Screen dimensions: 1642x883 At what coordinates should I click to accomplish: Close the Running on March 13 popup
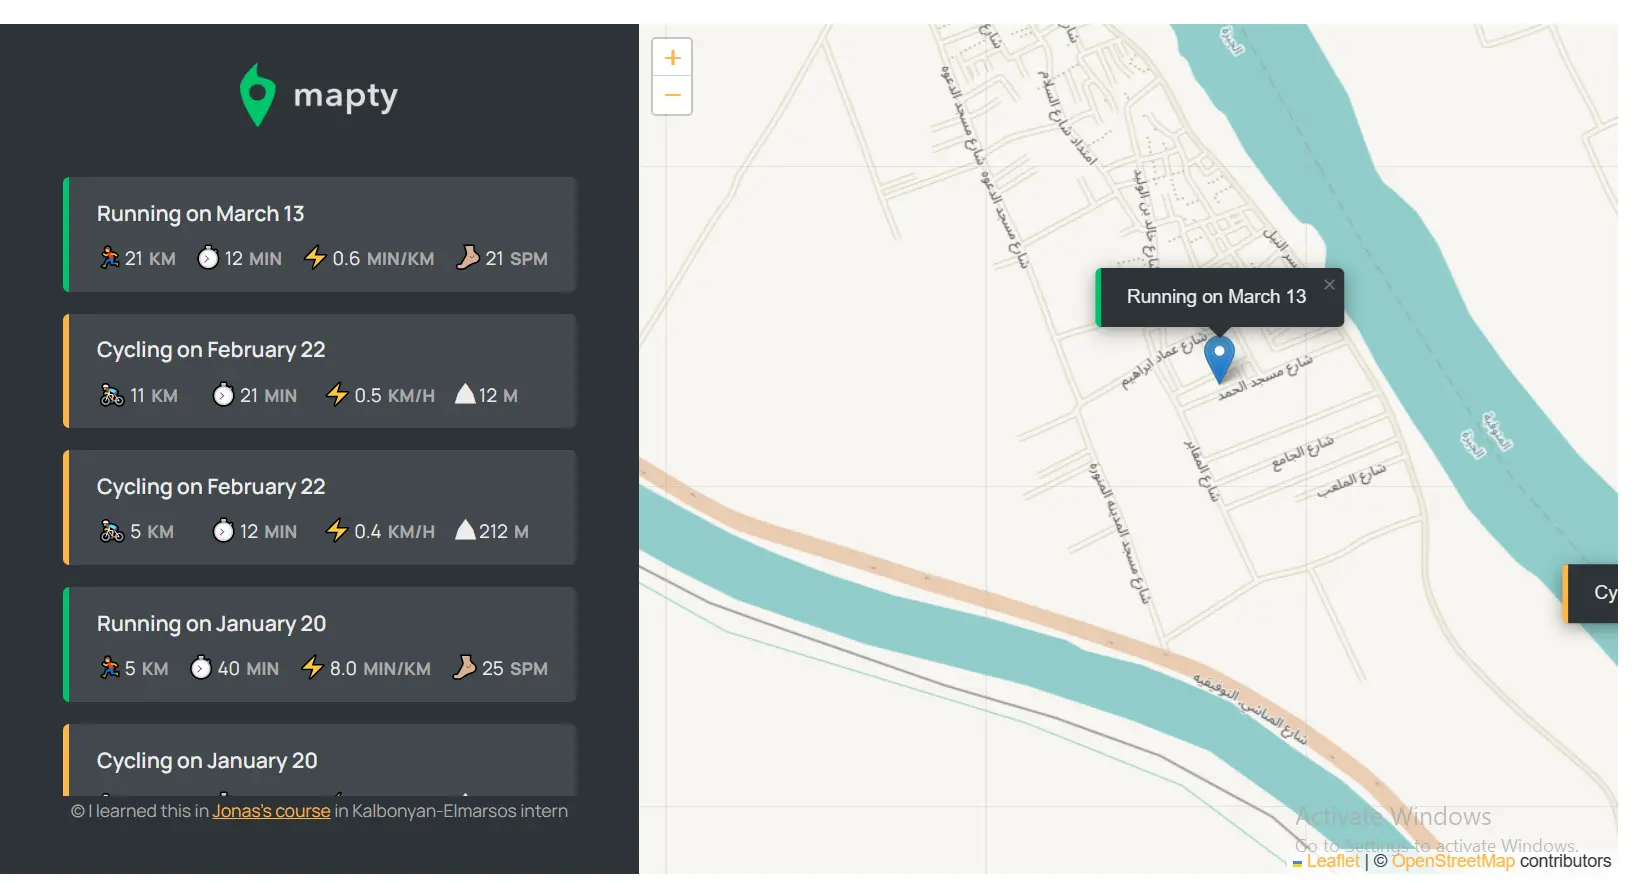pyautogui.click(x=1329, y=285)
